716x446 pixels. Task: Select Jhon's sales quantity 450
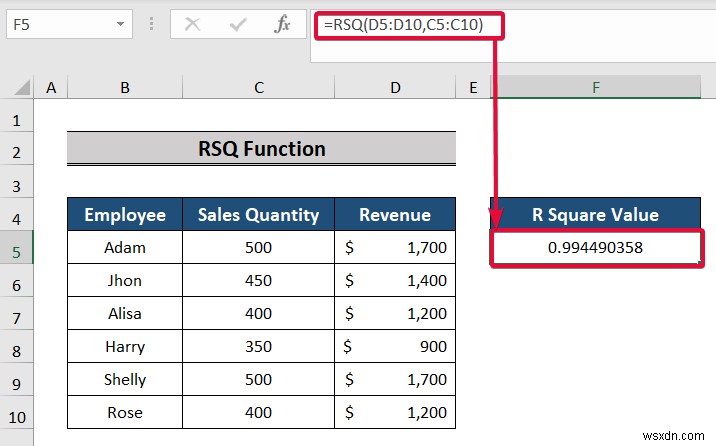258,280
